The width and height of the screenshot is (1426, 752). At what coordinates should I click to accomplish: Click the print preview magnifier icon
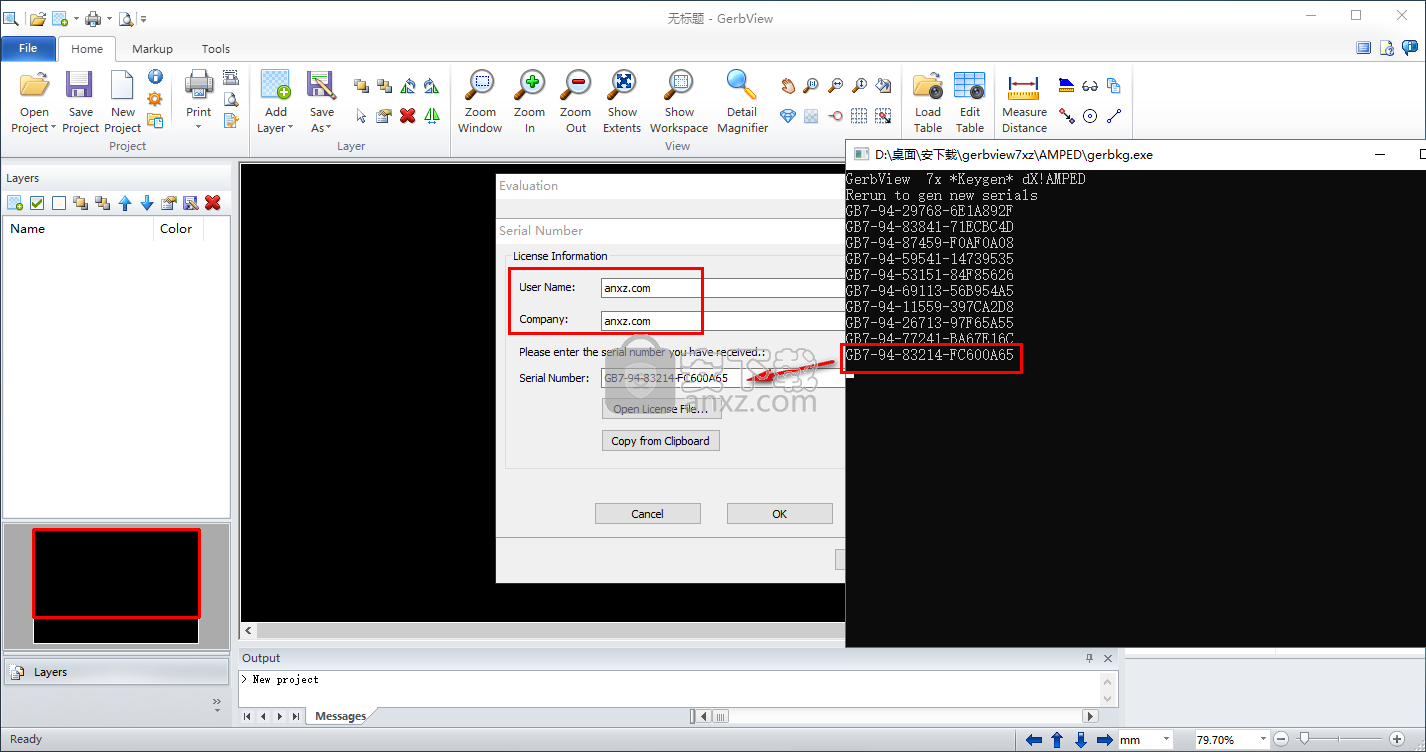[x=231, y=98]
